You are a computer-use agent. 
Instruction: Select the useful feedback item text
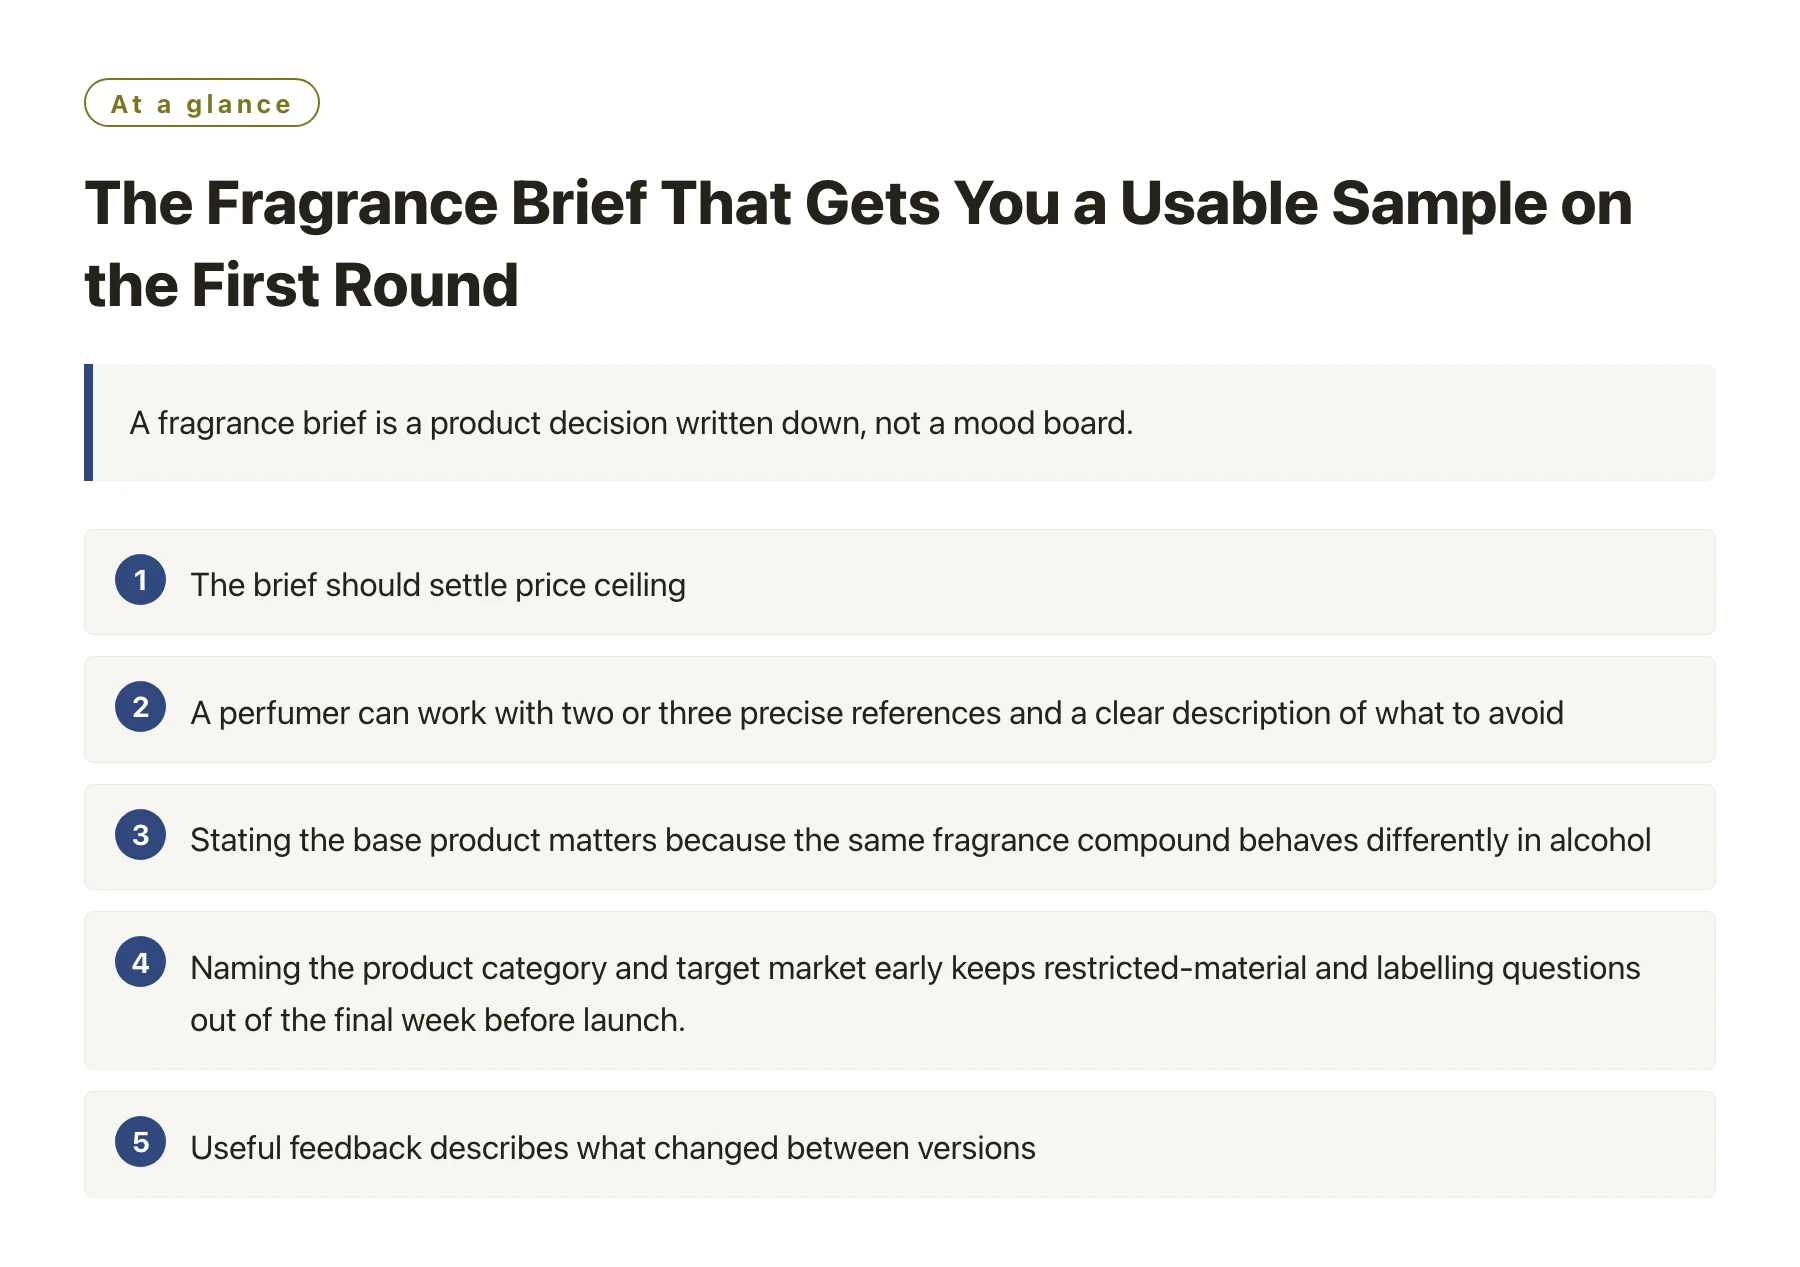click(x=613, y=1148)
